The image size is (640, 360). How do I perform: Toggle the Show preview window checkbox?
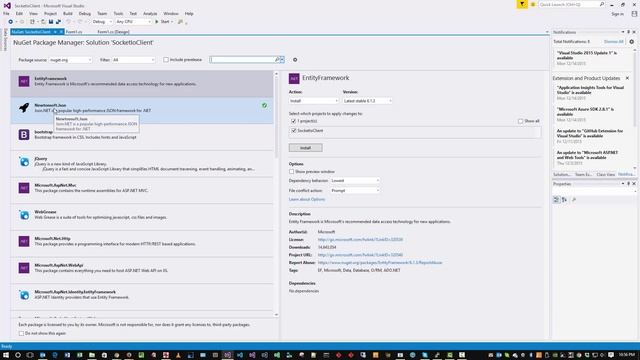tap(291, 171)
